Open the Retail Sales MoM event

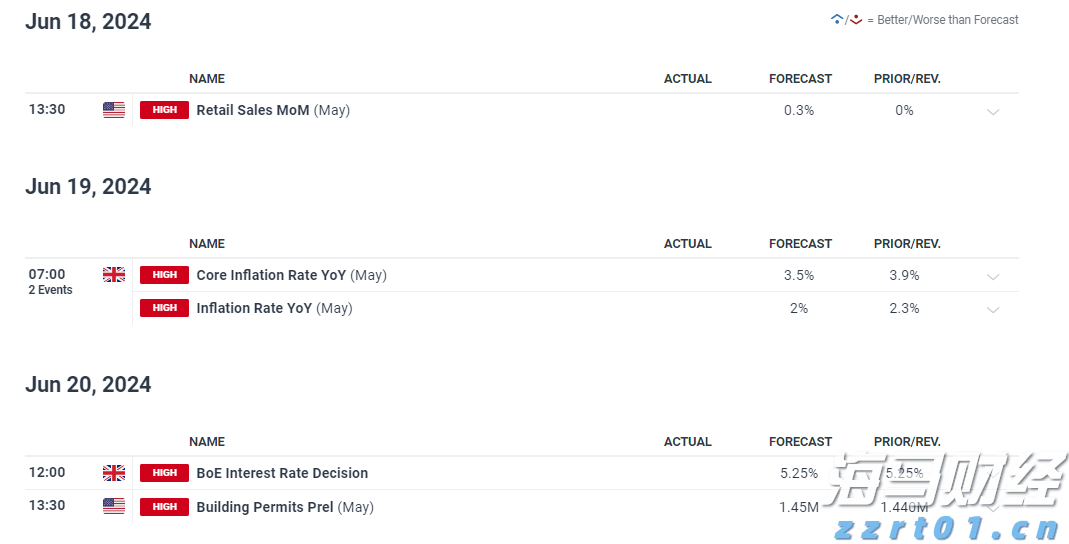click(253, 110)
